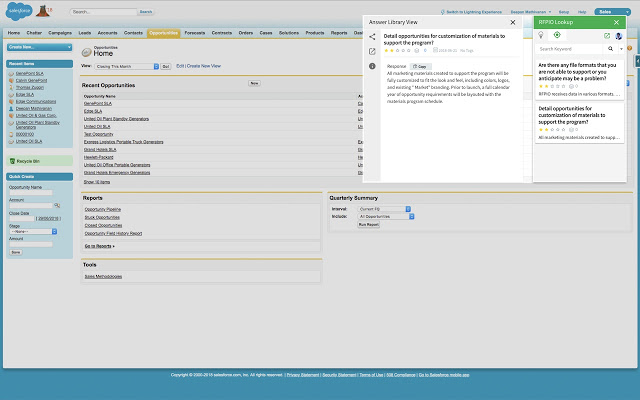Open the Opportunity Pipeline report link

[x=102, y=210]
